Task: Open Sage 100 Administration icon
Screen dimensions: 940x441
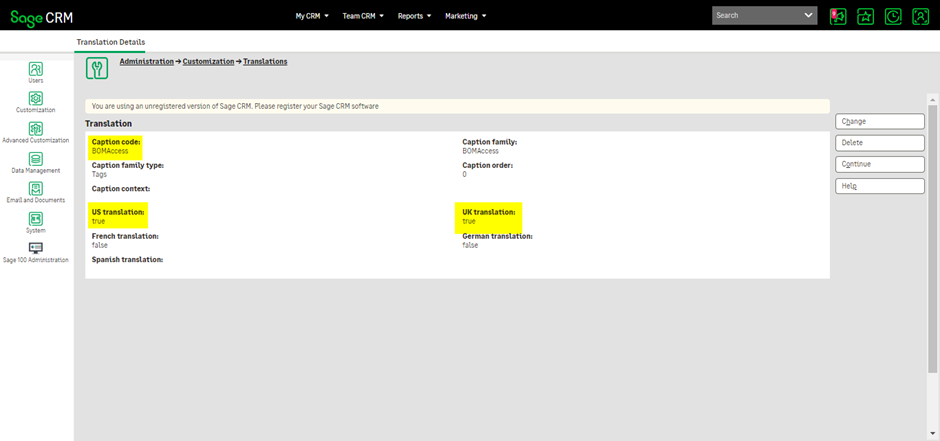Action: [36, 248]
